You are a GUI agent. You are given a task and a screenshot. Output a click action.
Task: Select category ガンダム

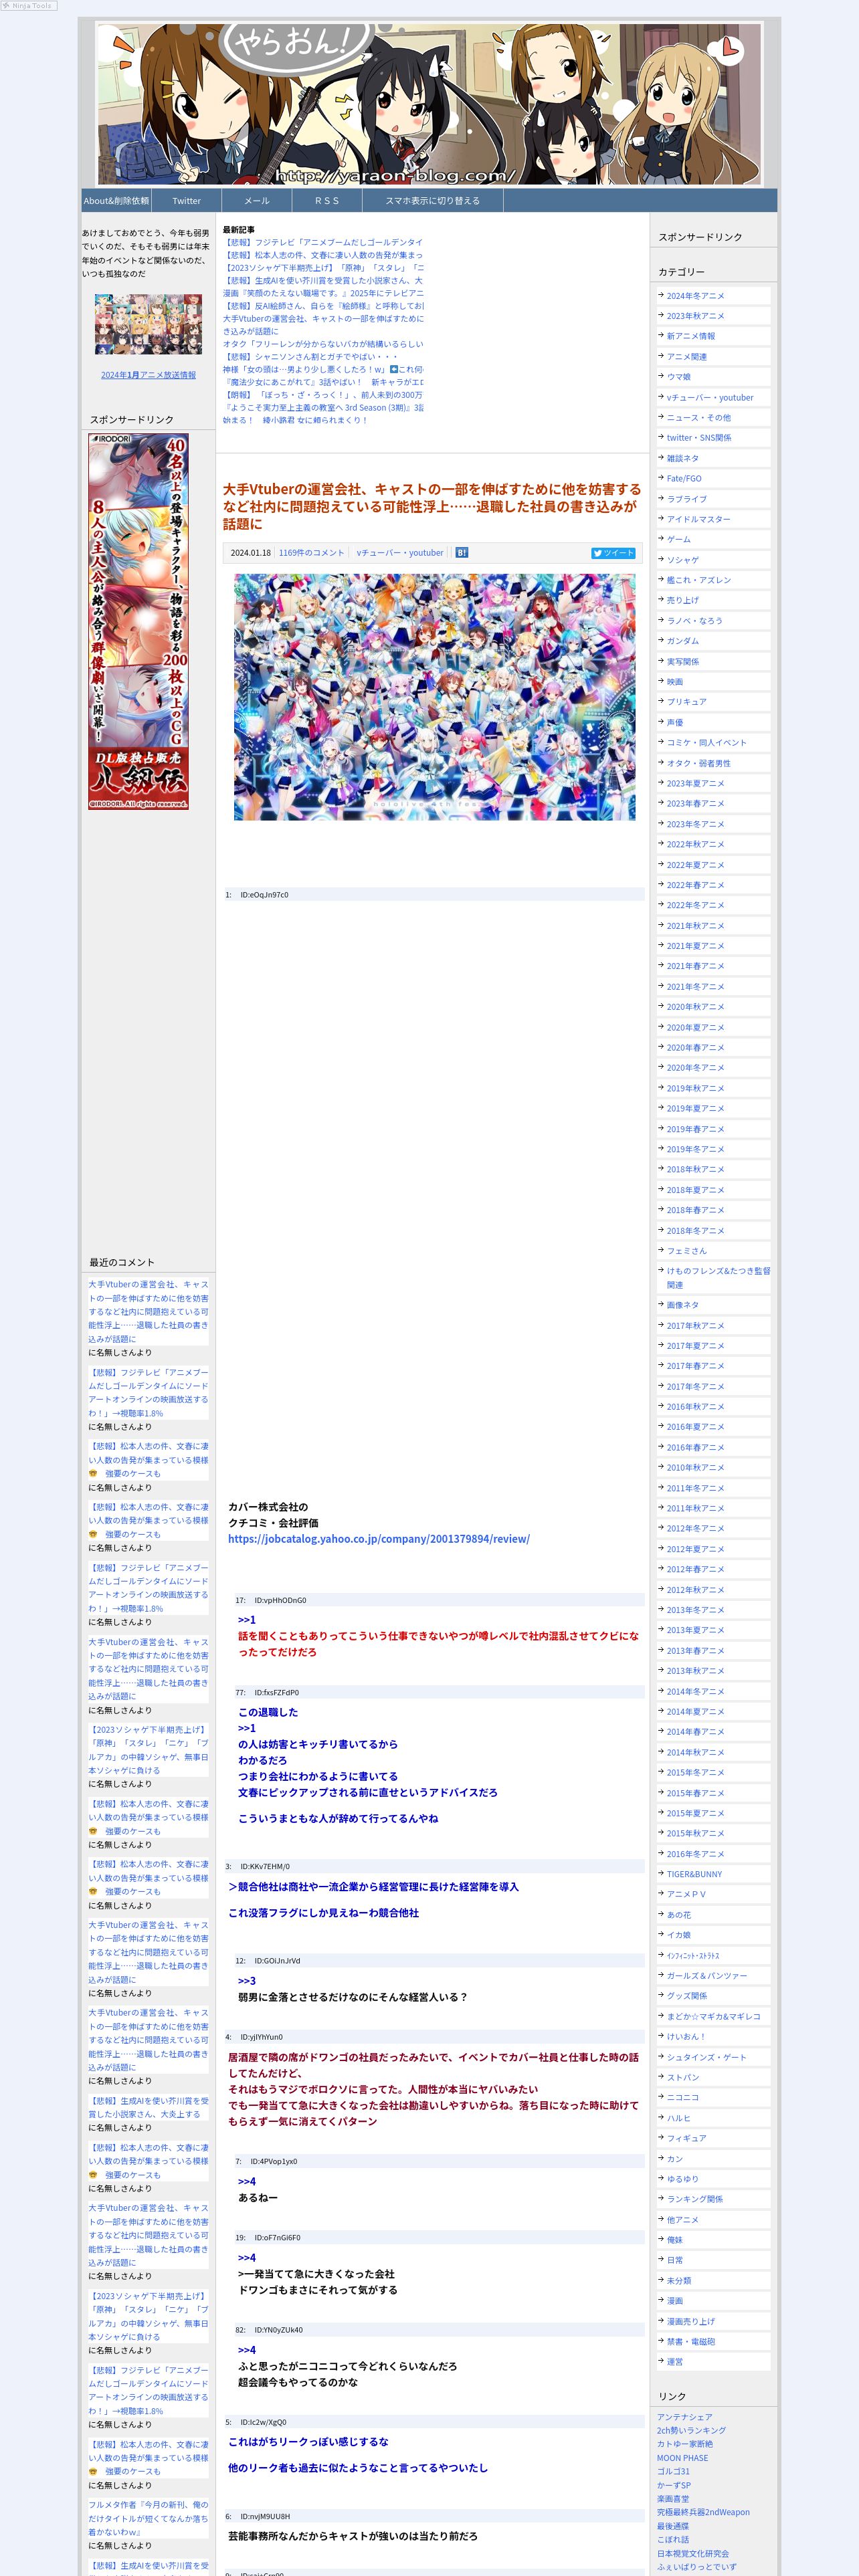click(683, 641)
